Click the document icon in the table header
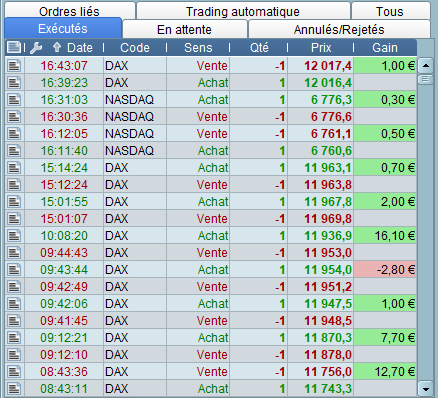 click(x=14, y=47)
